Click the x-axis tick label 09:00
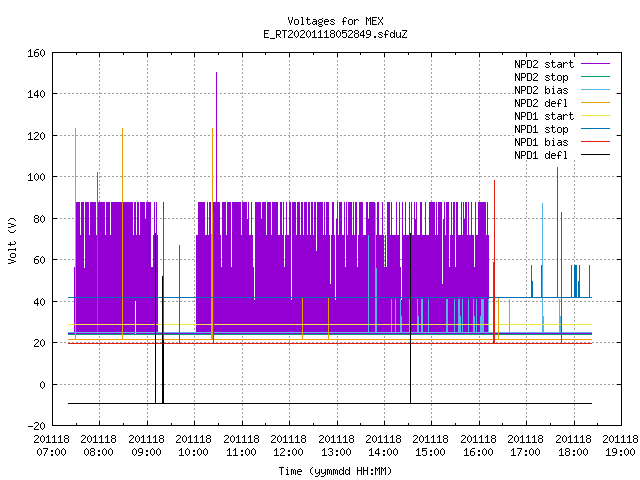Image resolution: width=640 pixels, height=480 pixels. coord(146,452)
